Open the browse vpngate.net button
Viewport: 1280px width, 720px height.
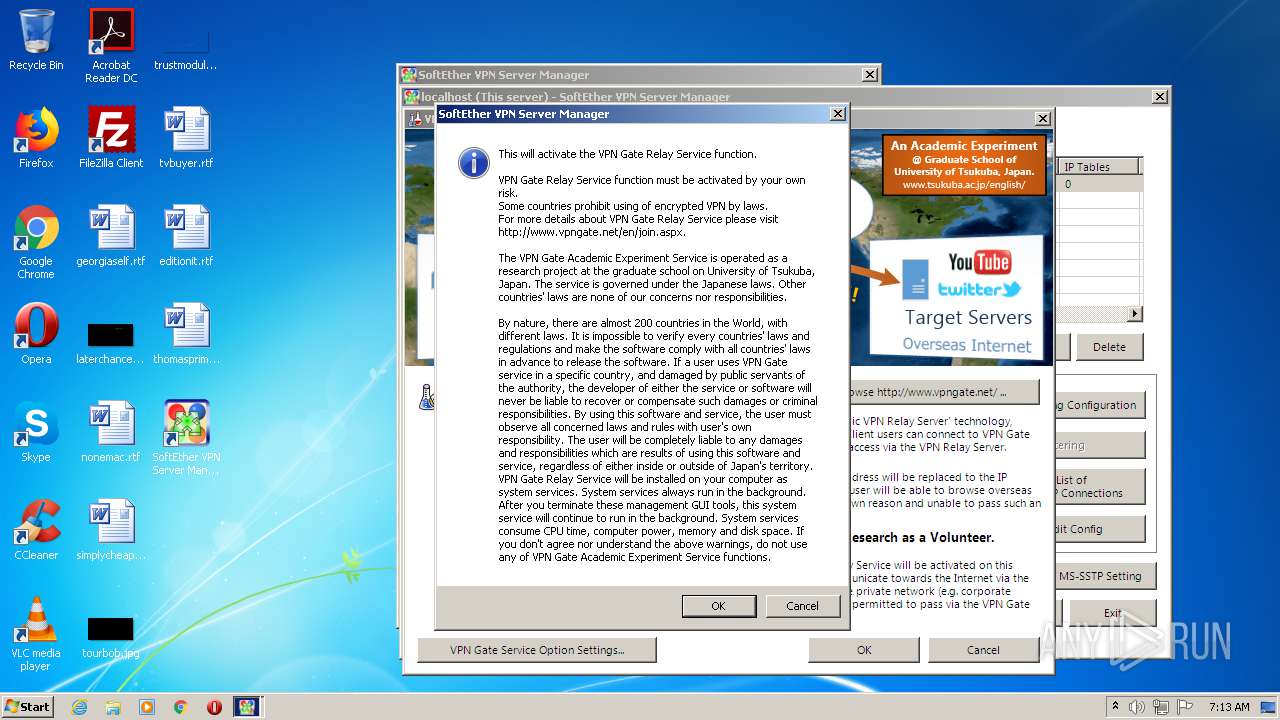click(943, 392)
